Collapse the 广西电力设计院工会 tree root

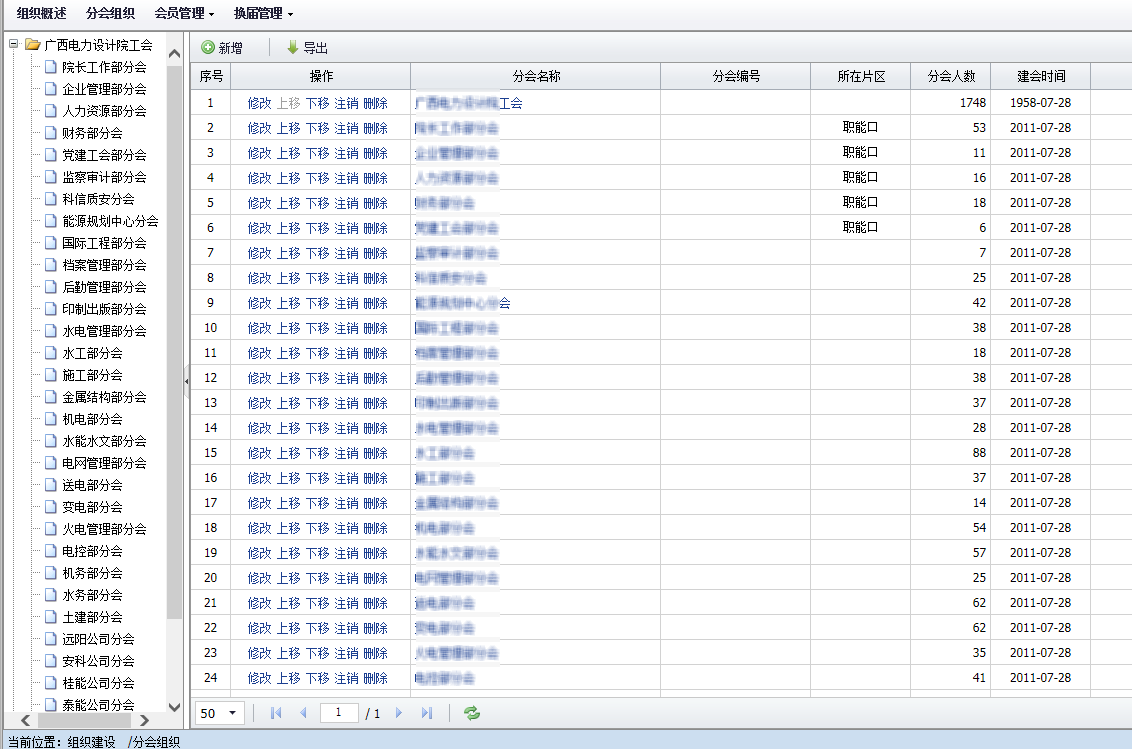coord(13,45)
